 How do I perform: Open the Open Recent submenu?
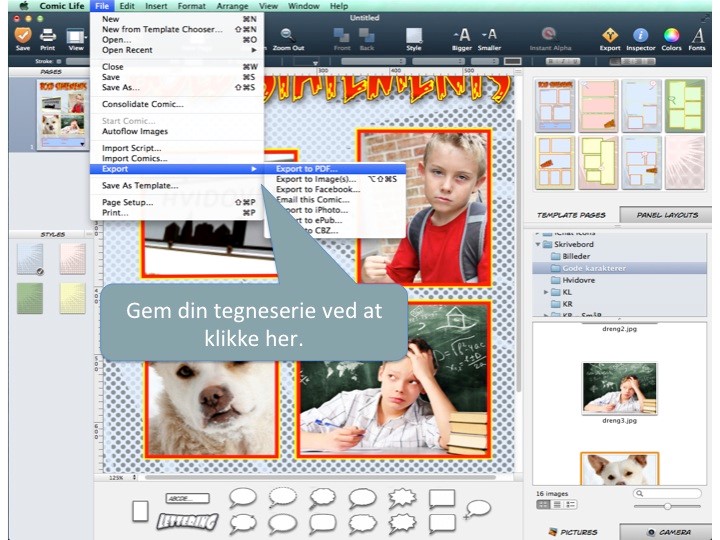coord(179,50)
